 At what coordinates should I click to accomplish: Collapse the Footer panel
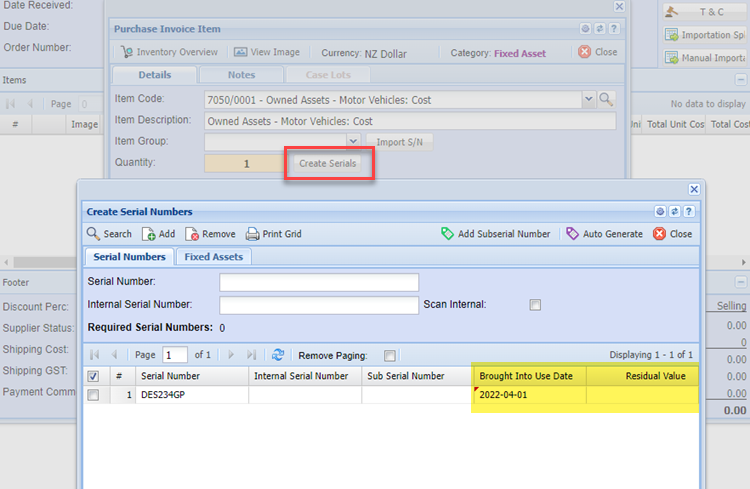741,283
